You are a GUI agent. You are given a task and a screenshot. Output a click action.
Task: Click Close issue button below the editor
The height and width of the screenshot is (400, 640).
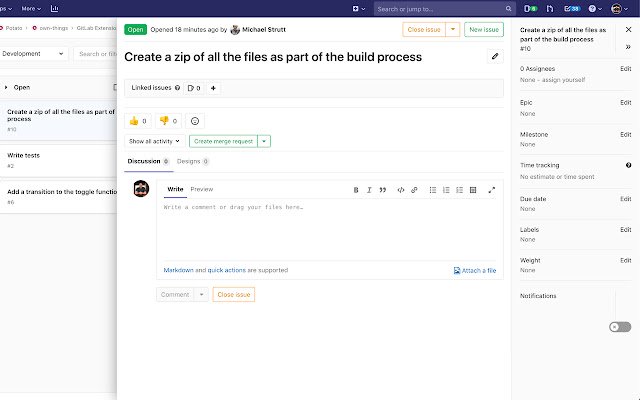click(x=233, y=294)
